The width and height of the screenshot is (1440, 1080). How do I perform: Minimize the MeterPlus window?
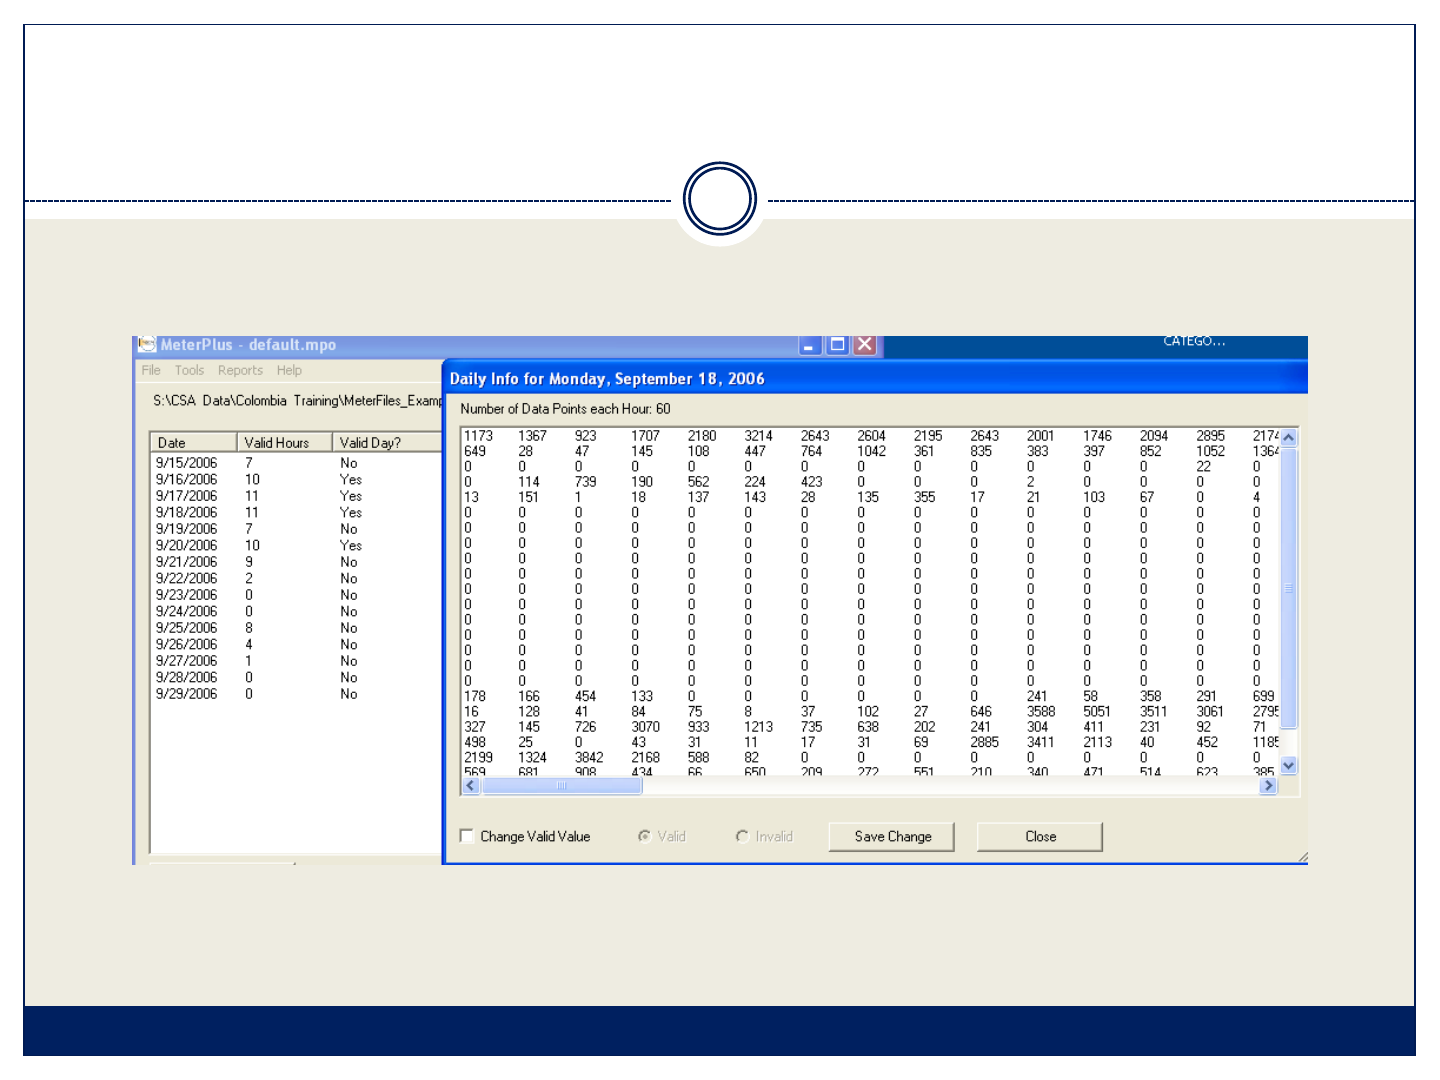click(810, 345)
